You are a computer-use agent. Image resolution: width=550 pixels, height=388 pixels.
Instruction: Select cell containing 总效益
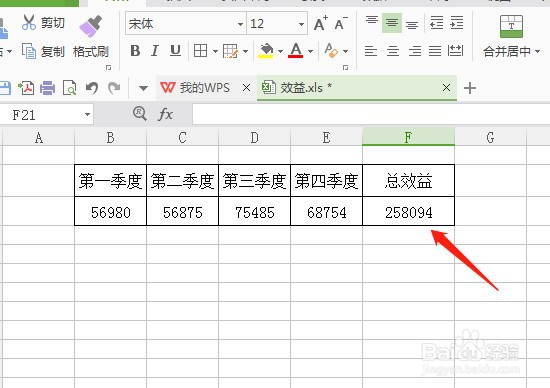coord(408,181)
